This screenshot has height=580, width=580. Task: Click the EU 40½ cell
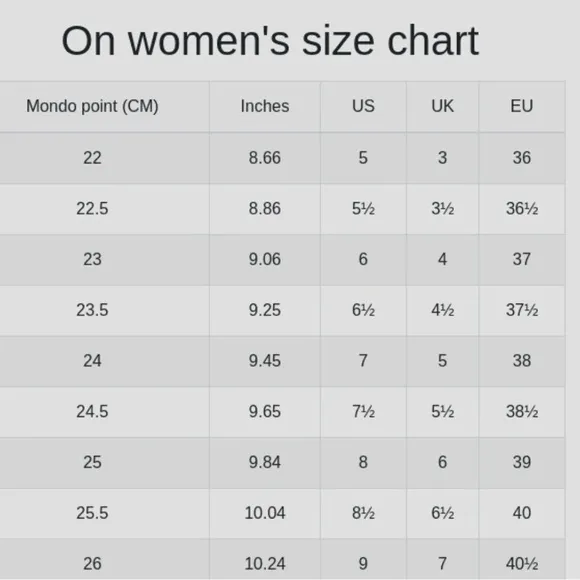[522, 563]
